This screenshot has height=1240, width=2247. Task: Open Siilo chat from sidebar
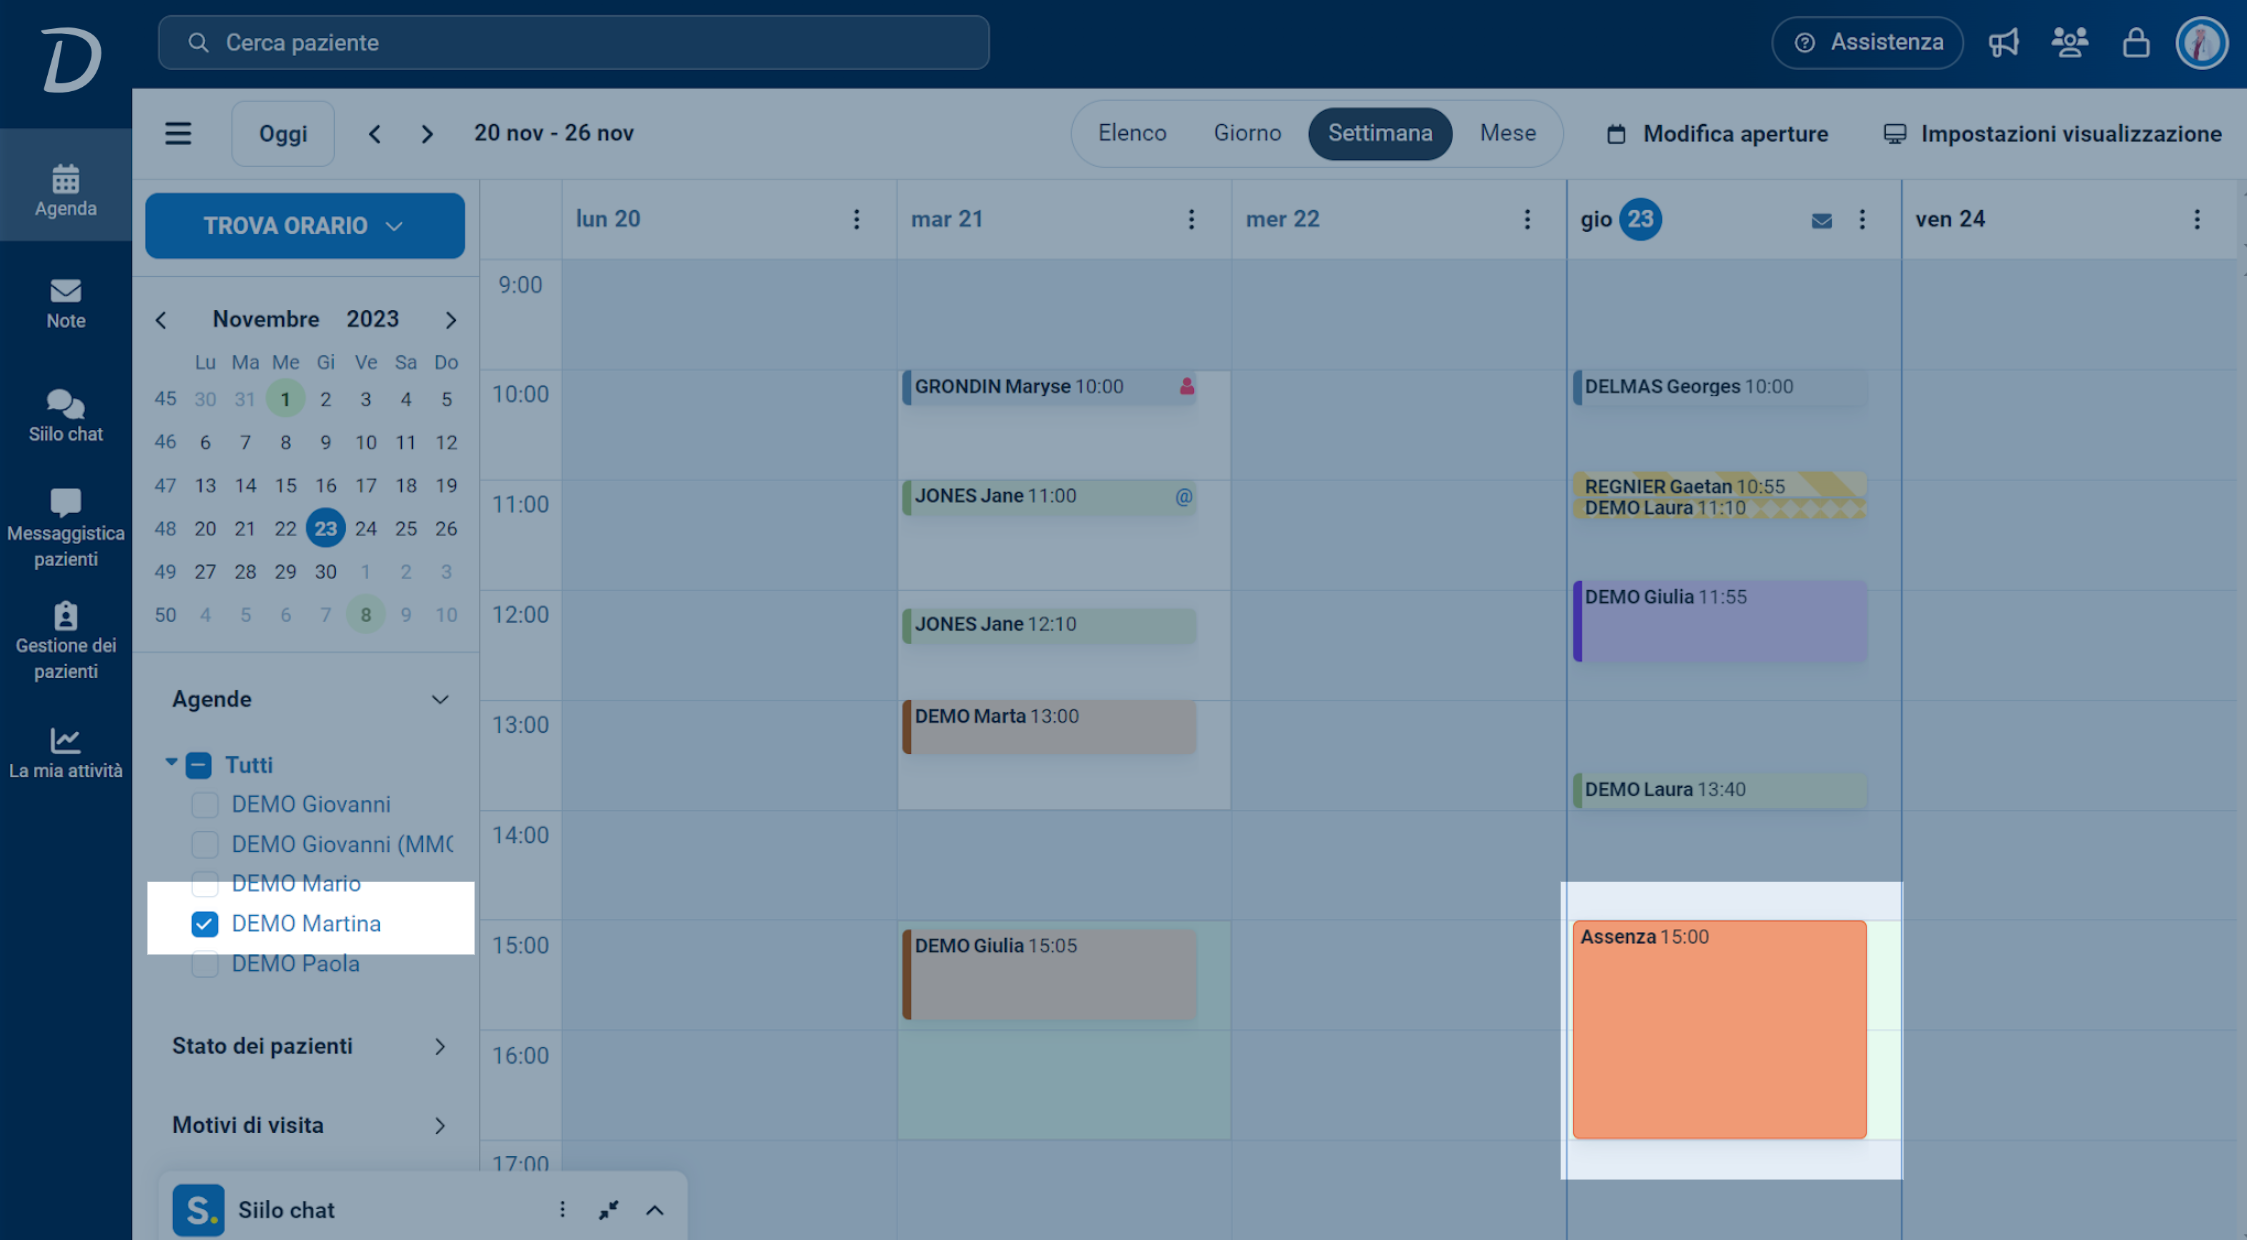(x=65, y=416)
